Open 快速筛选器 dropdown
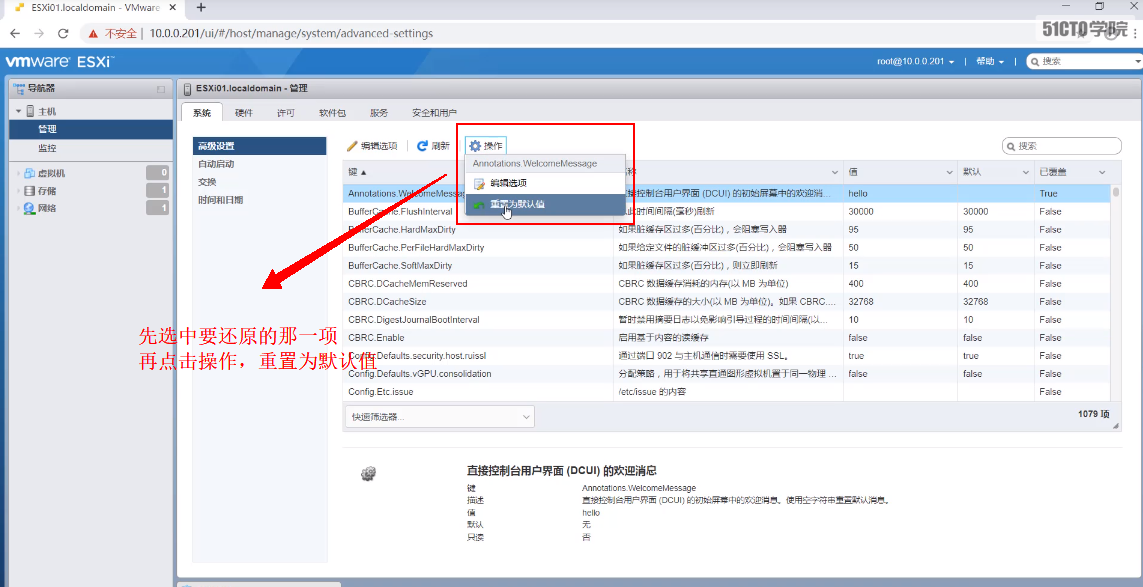 pyautogui.click(x=440, y=416)
